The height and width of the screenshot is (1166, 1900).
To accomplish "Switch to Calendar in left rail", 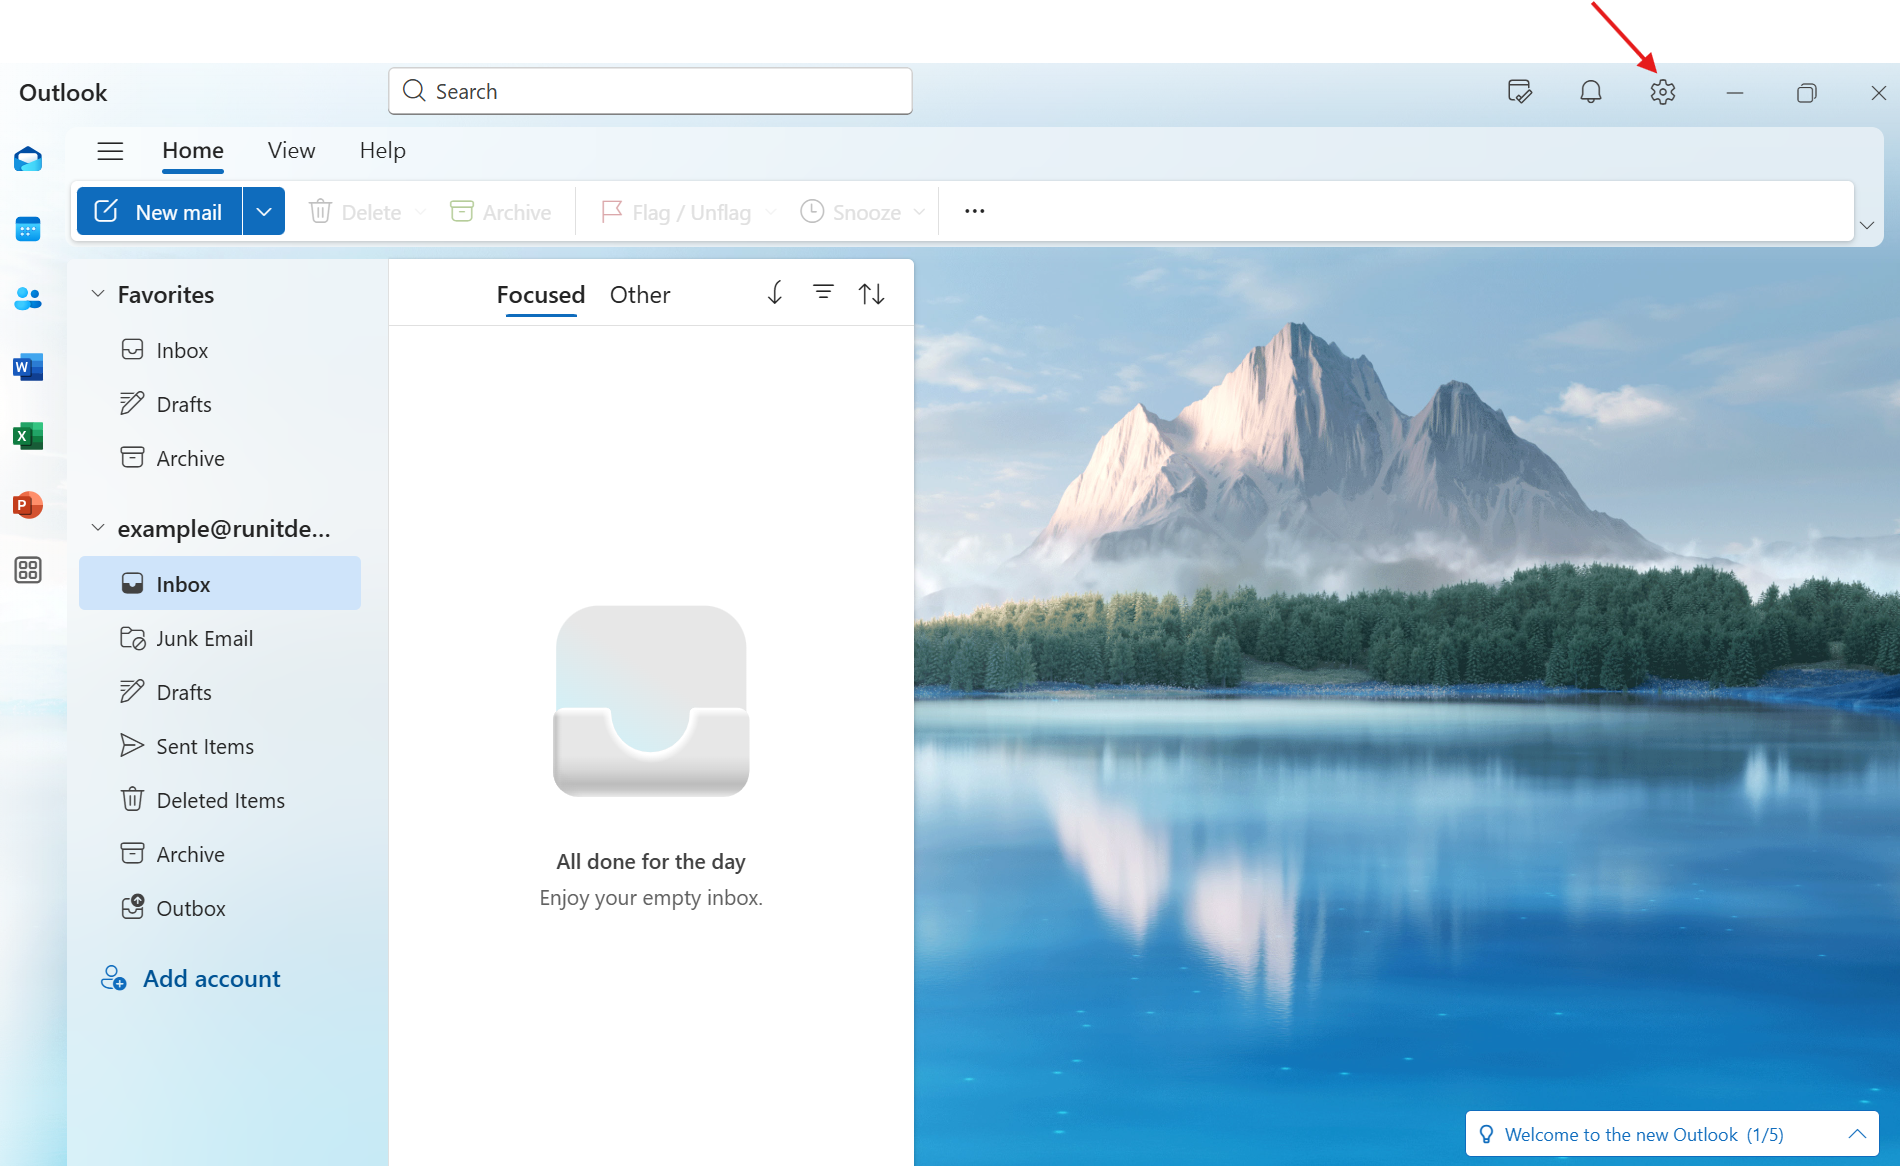I will click(x=28, y=229).
